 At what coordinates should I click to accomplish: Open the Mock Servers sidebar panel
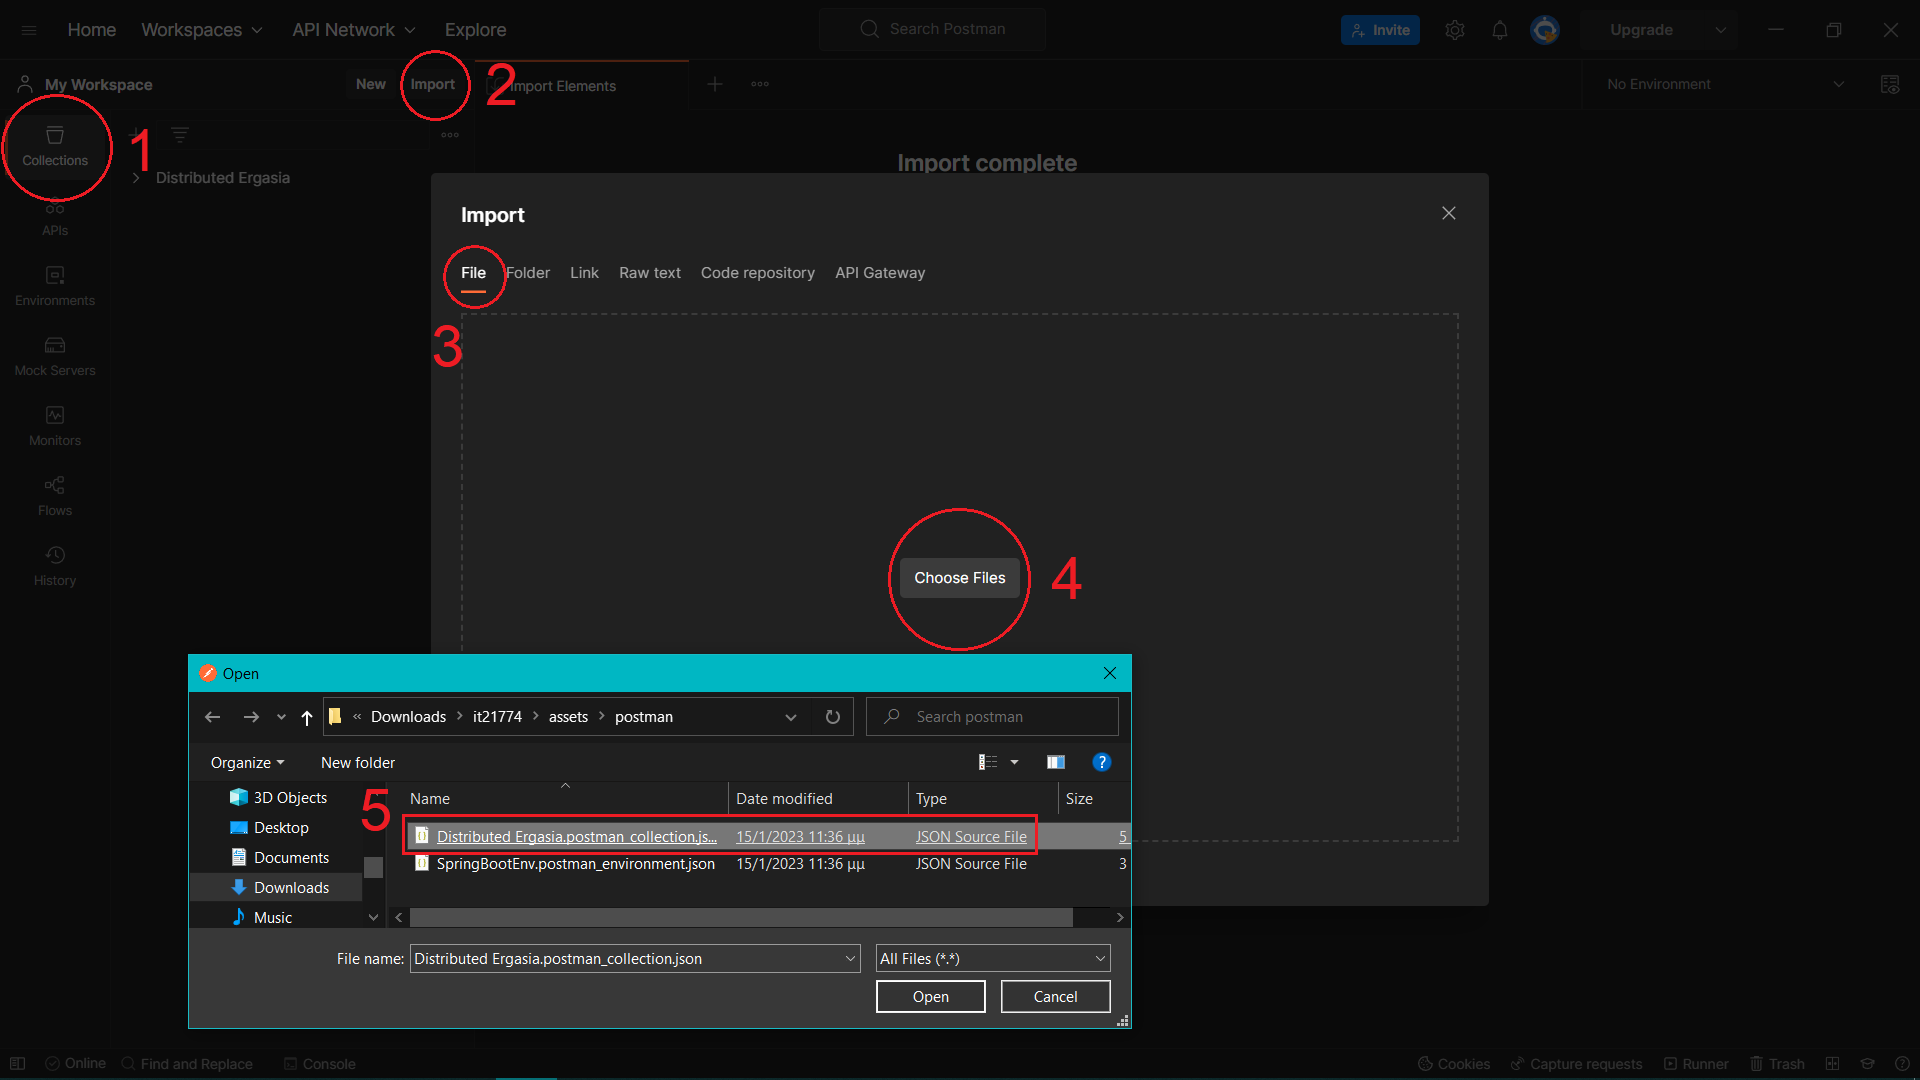[55, 356]
